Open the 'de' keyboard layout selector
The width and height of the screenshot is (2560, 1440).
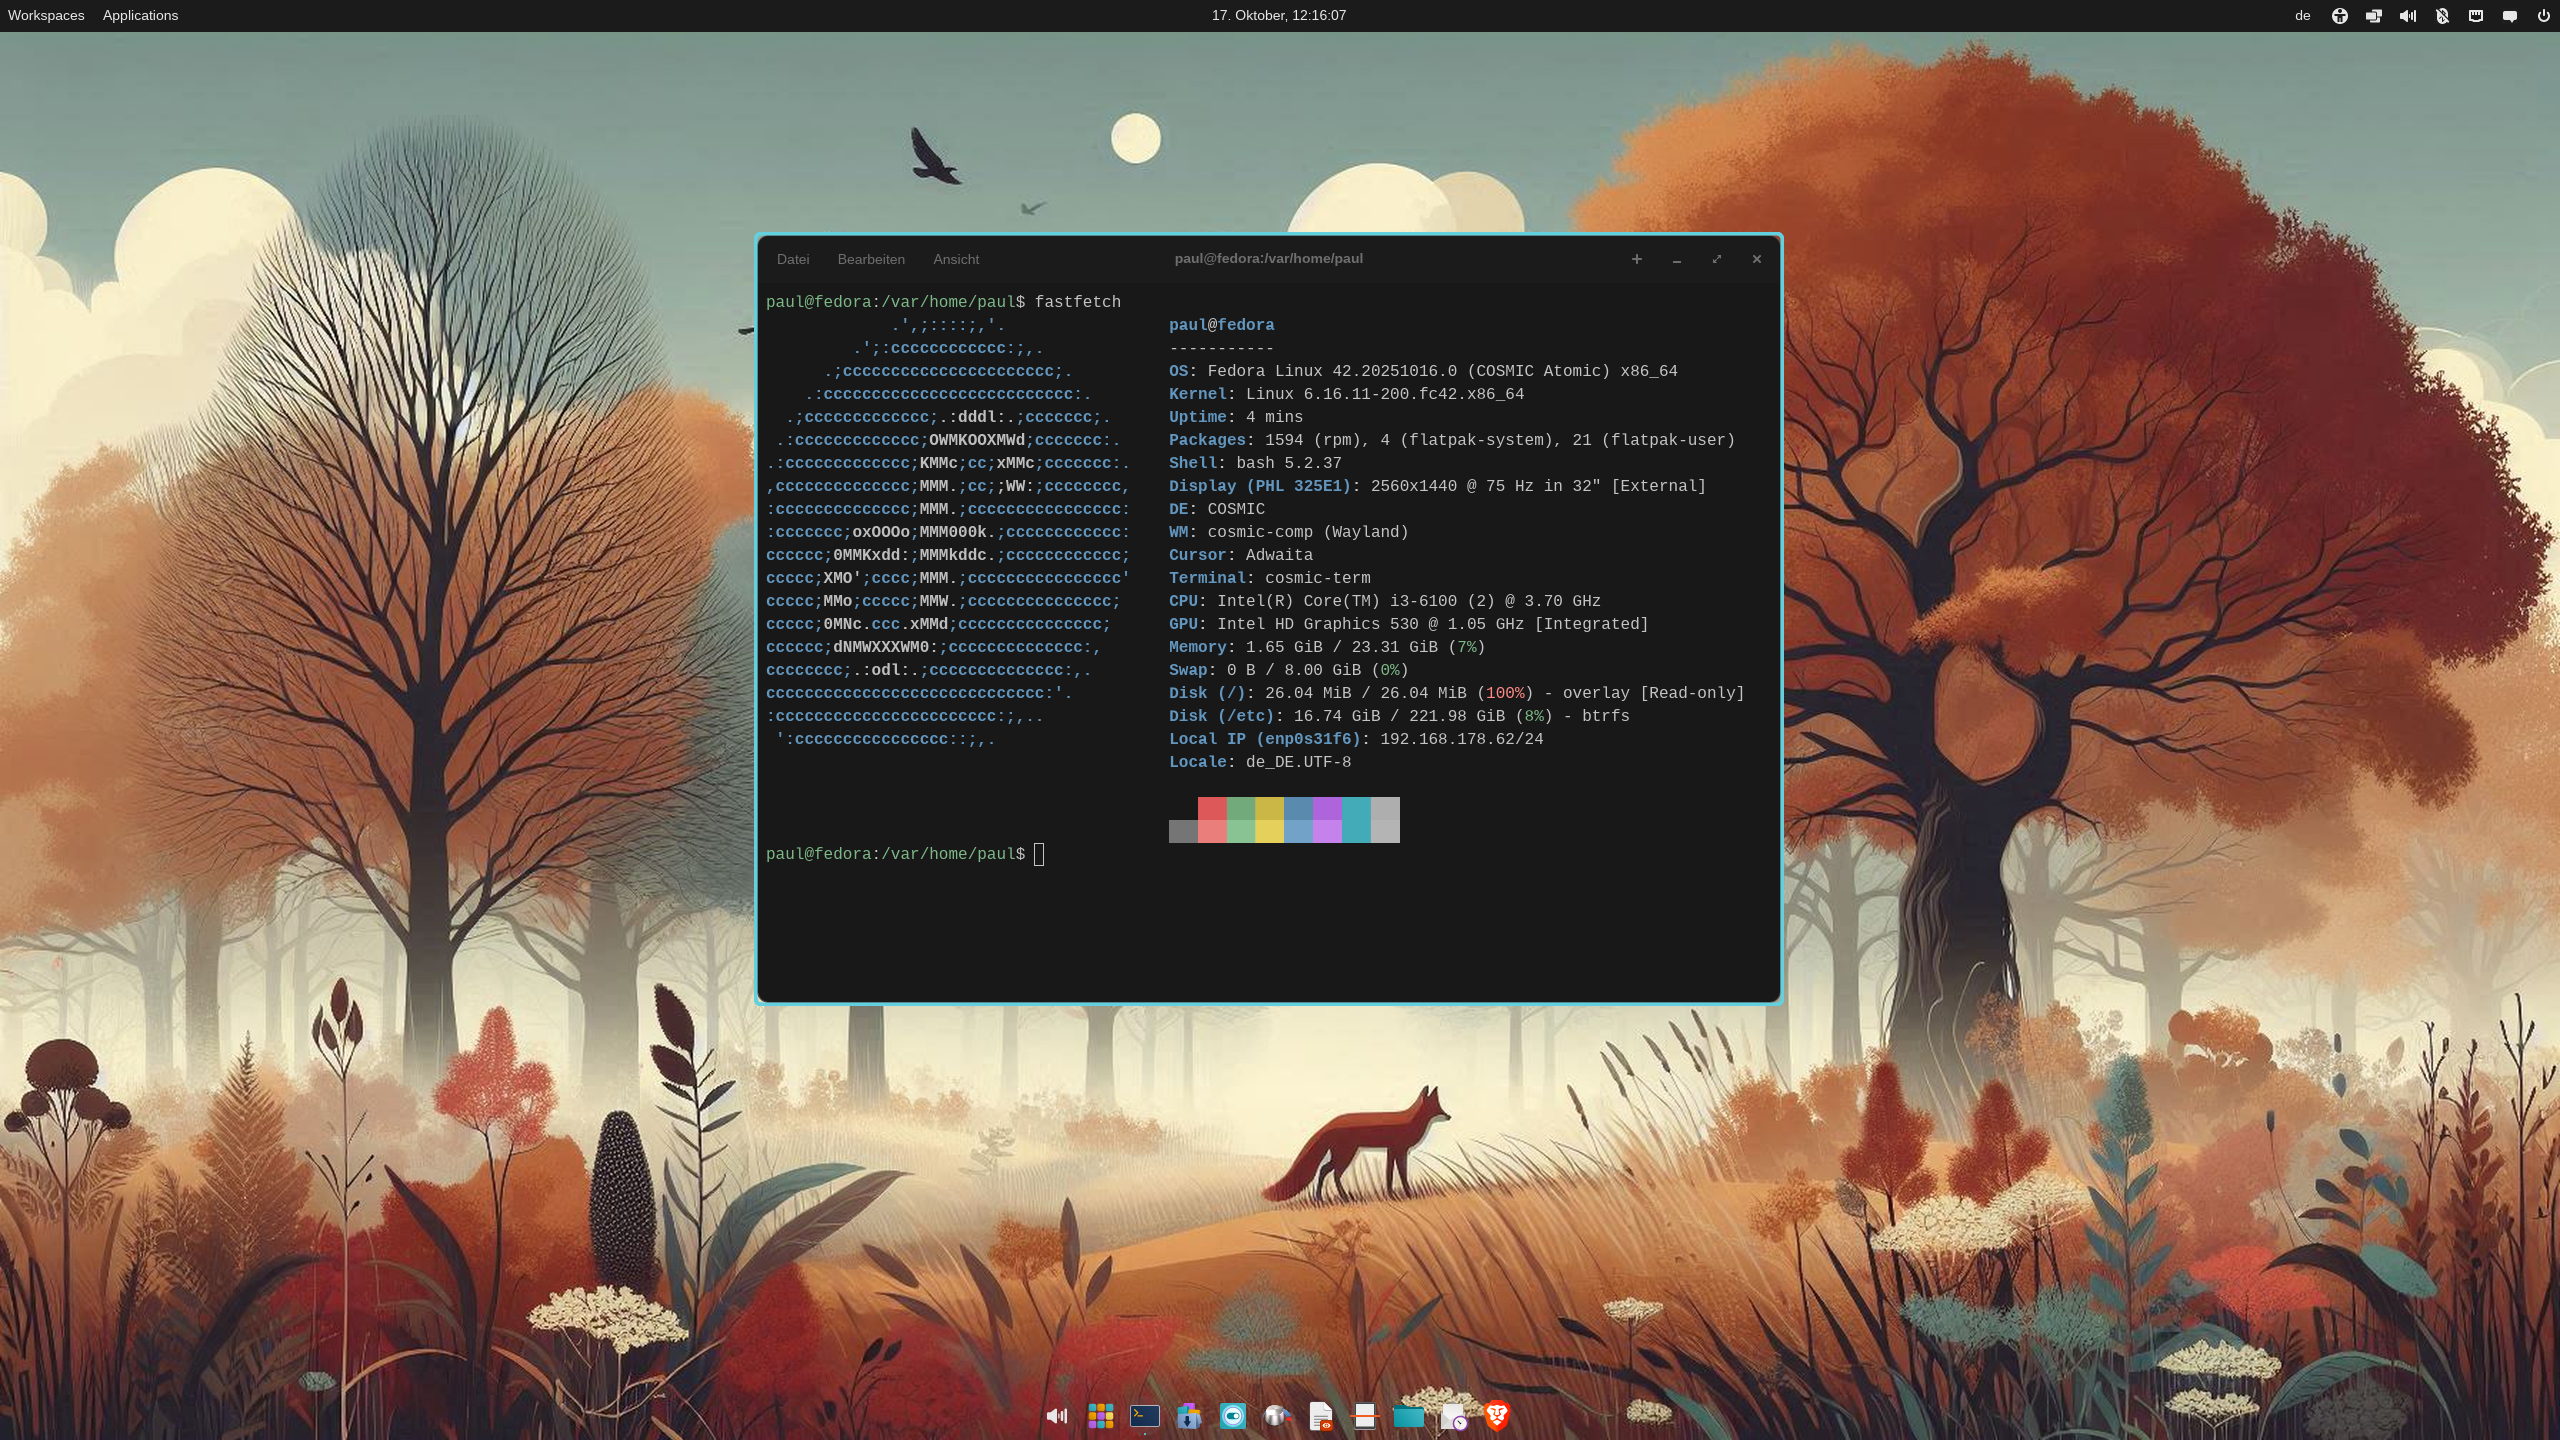click(x=2303, y=16)
